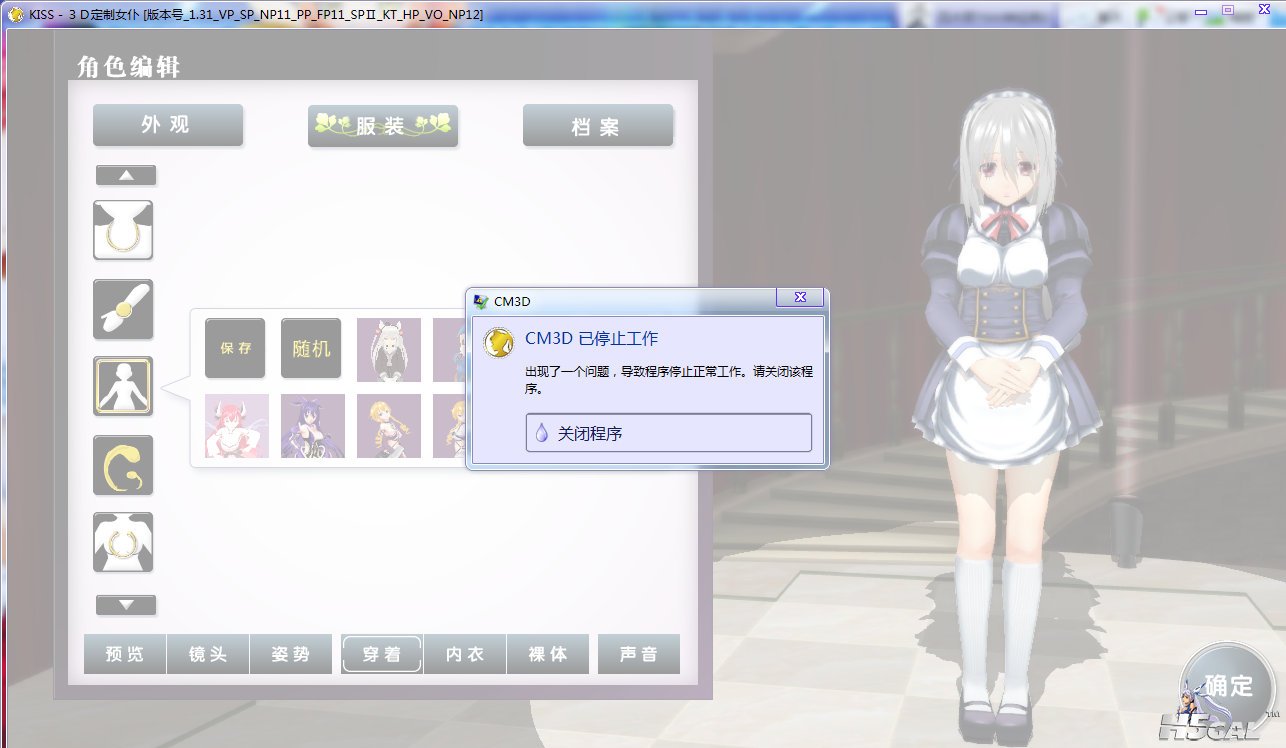
Task: Toggle the 穿着 clothed view mode
Action: (382, 654)
